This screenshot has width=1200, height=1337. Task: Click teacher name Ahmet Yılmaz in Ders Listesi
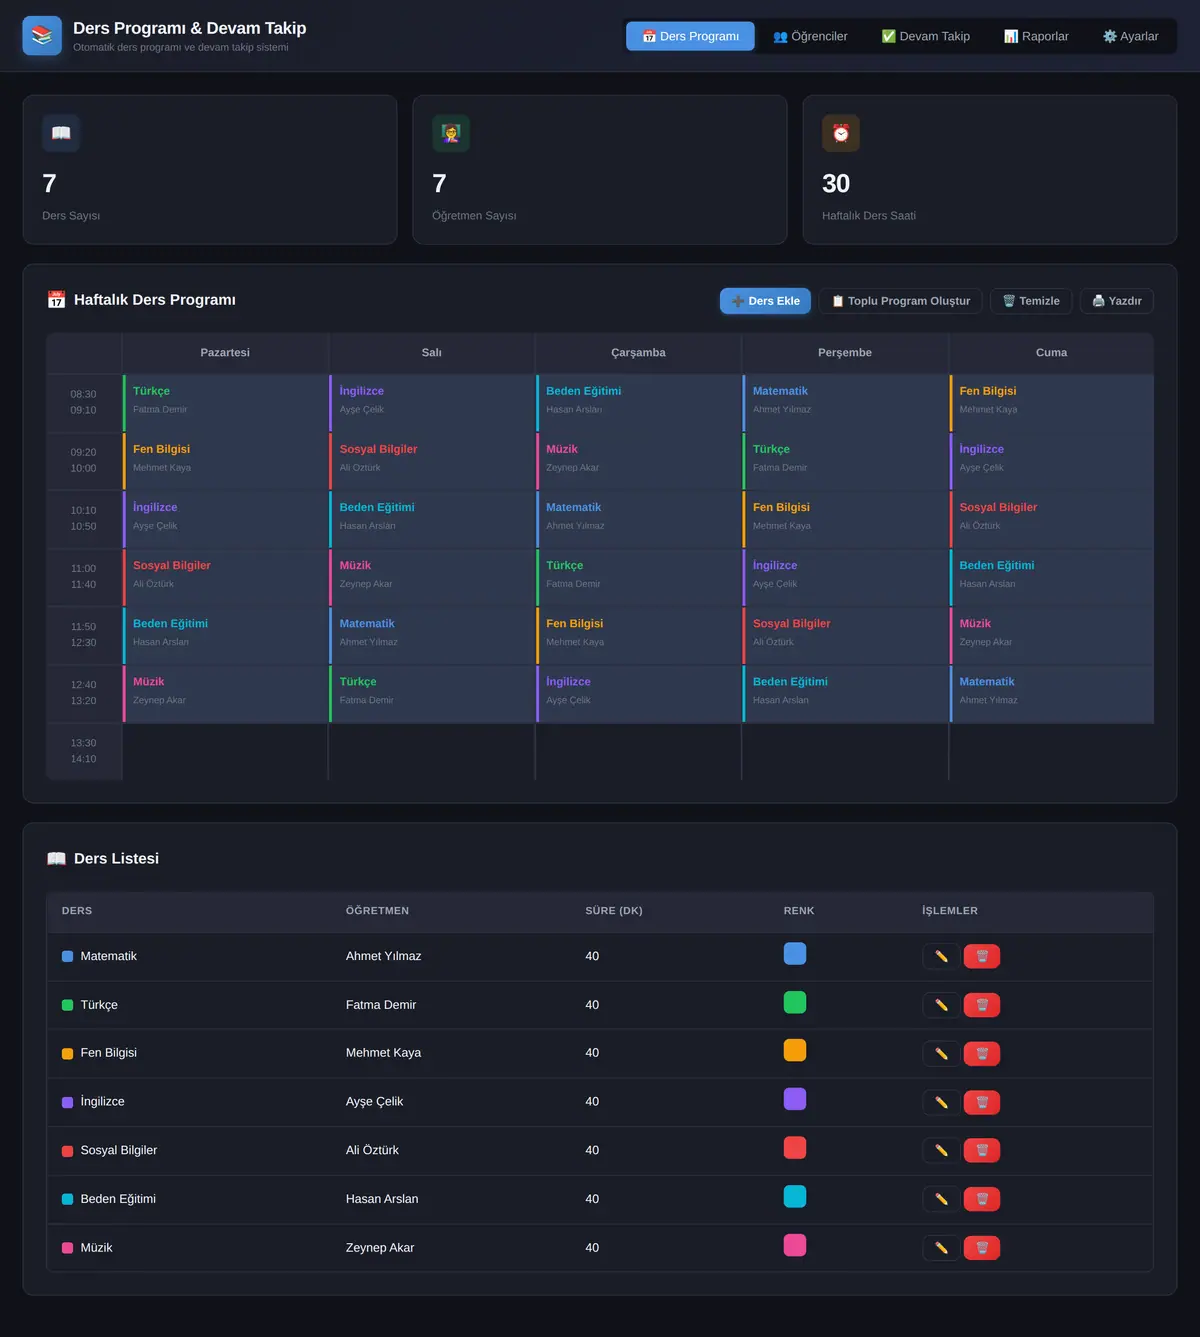(x=384, y=957)
